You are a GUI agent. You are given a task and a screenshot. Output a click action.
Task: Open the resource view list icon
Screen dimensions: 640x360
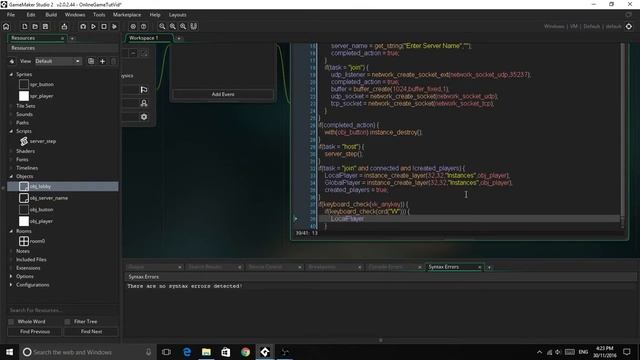click(x=91, y=61)
